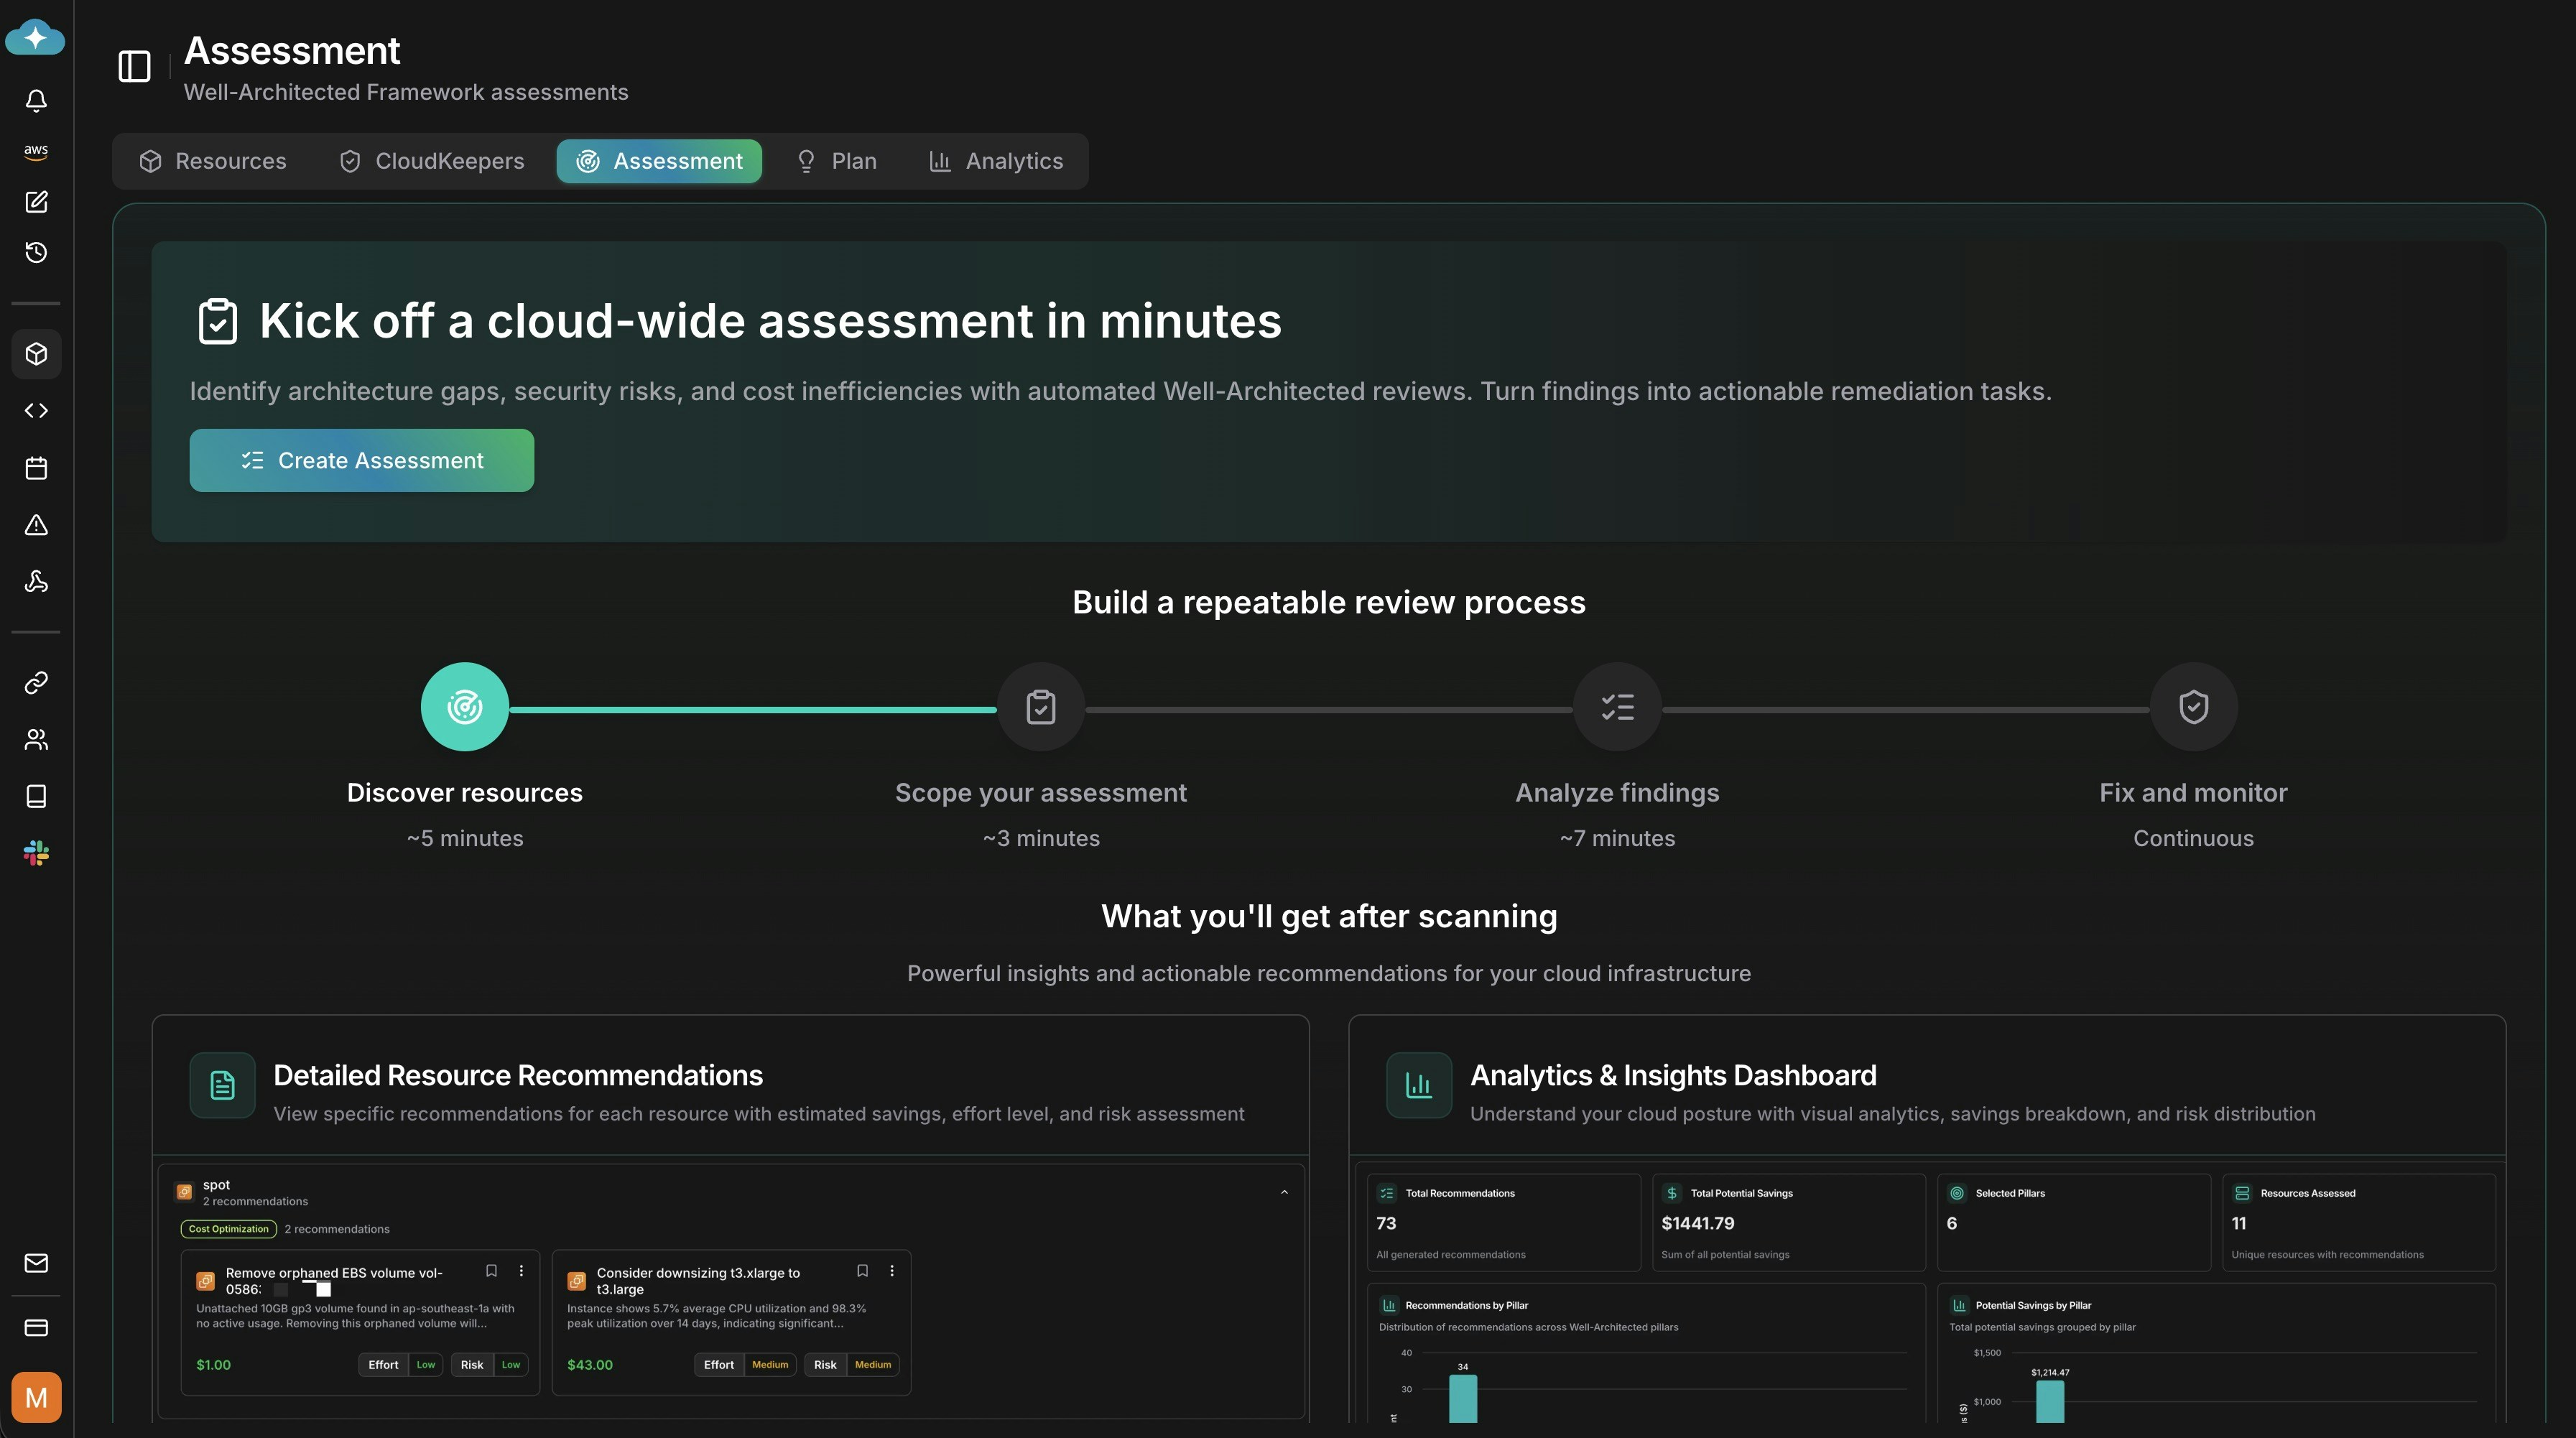Select the Cost Optimization badge
Viewport: 2576px width, 1438px height.
coord(228,1228)
